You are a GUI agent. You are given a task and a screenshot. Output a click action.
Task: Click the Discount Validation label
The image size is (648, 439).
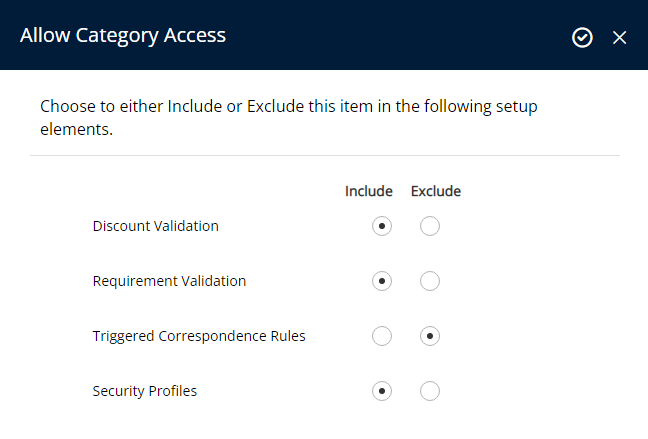coord(155,226)
